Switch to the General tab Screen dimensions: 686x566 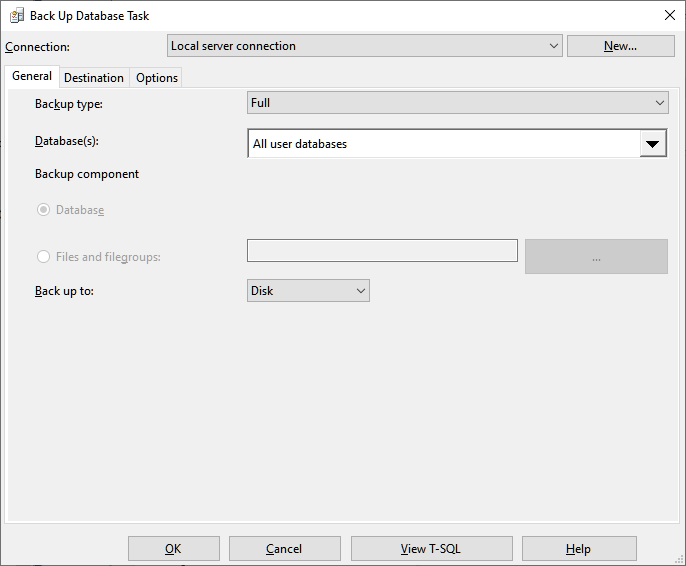32,76
